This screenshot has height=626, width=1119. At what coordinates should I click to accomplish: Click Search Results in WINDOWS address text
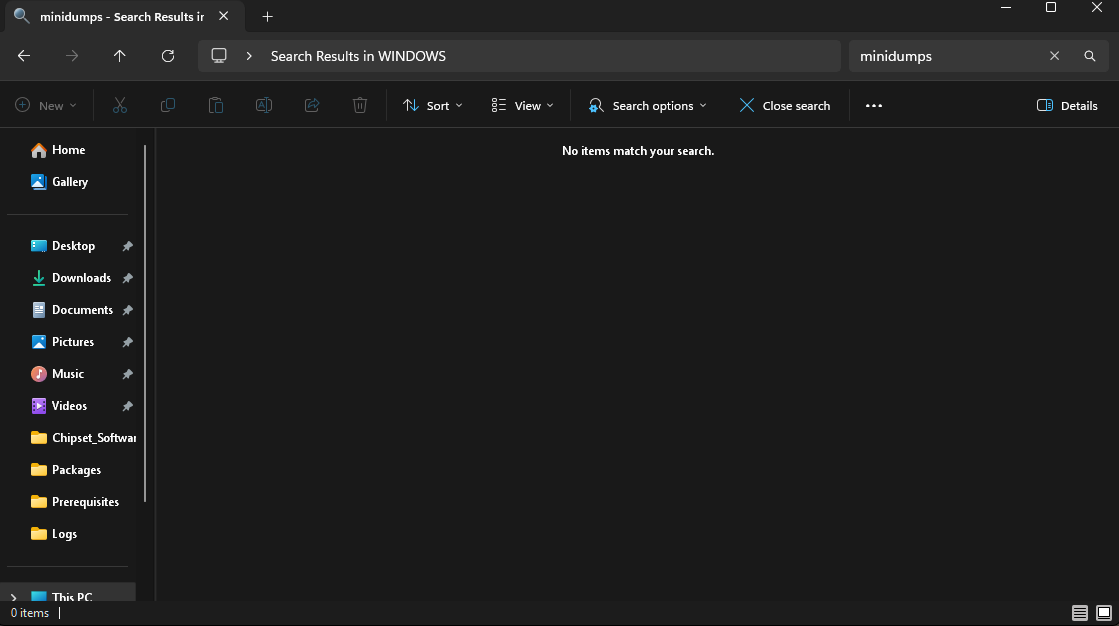tap(358, 56)
